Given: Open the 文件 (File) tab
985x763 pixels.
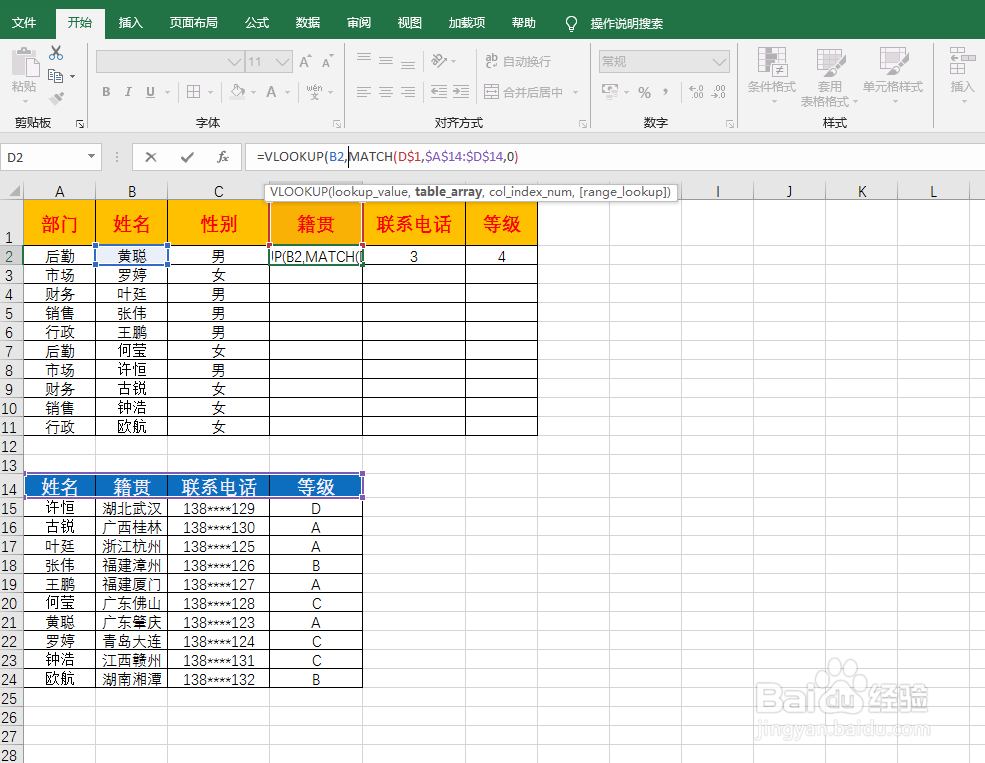Looking at the screenshot, I should pos(24,23).
